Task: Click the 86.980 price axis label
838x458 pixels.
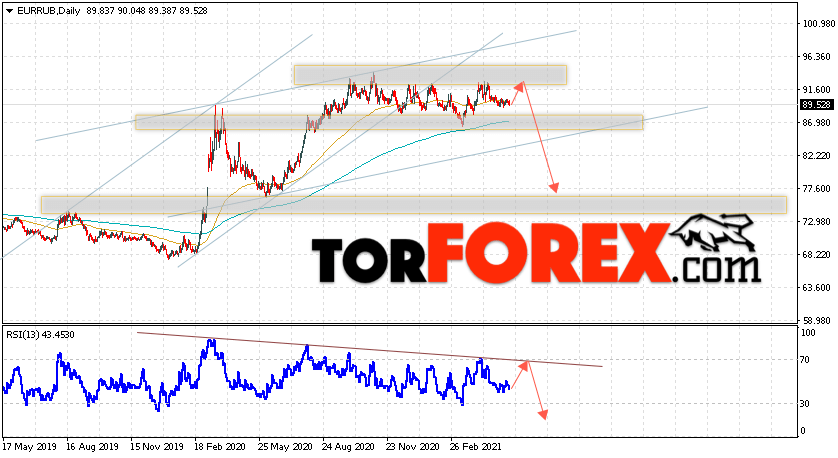Action: (817, 123)
